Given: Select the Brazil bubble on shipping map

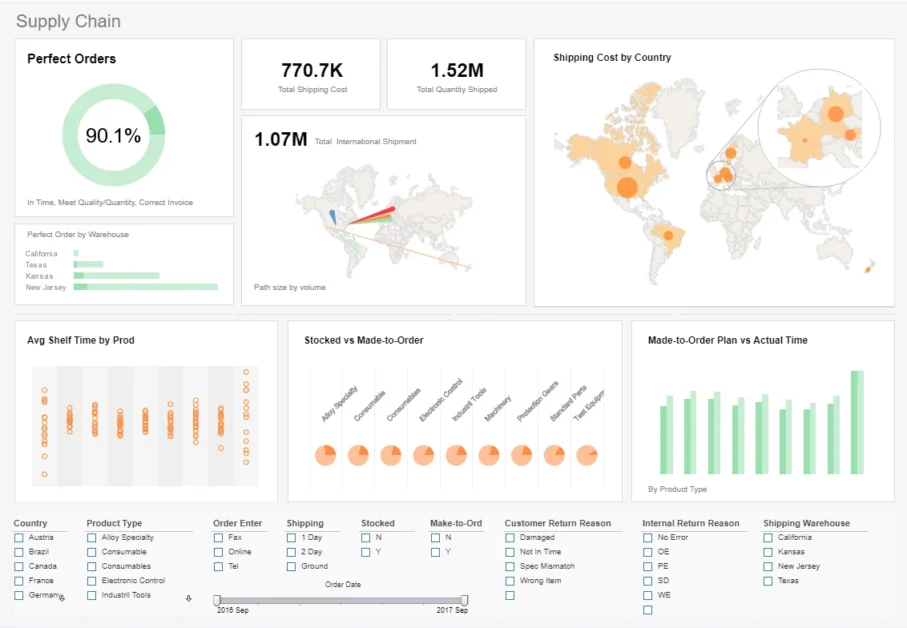Looking at the screenshot, I should coord(668,235).
